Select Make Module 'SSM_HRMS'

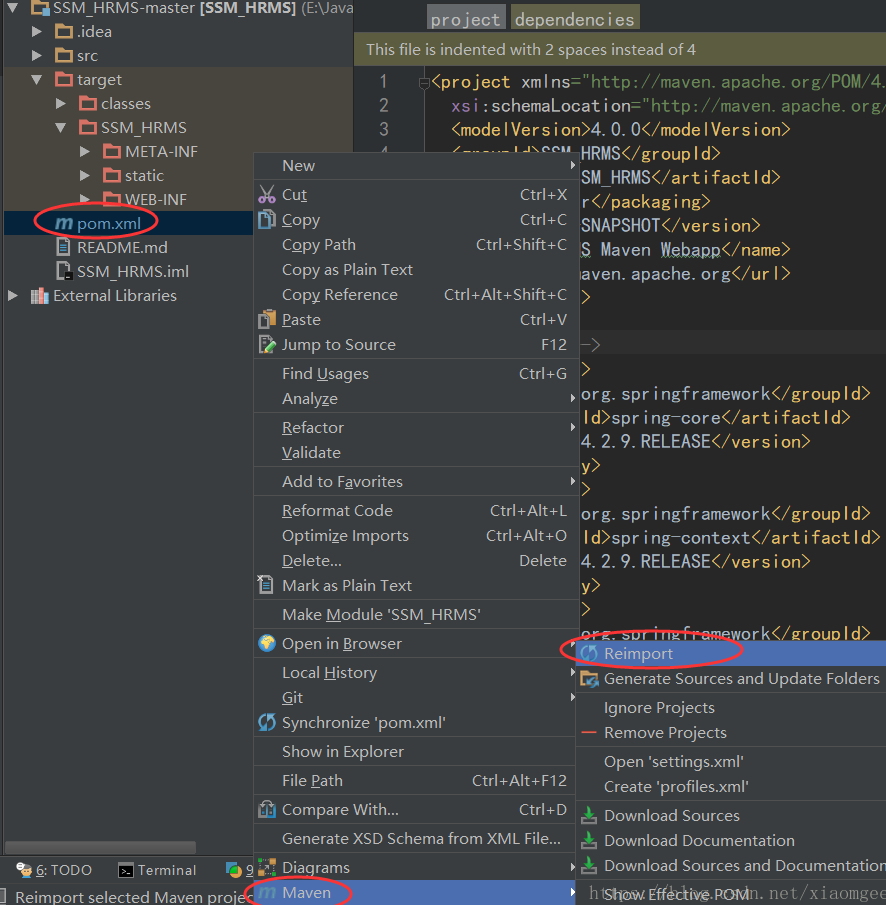416,614
